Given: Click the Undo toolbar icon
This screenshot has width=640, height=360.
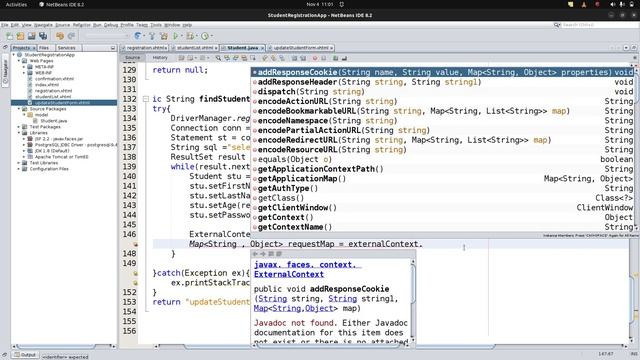Looking at the screenshot, I should pyautogui.click(x=60, y=36).
